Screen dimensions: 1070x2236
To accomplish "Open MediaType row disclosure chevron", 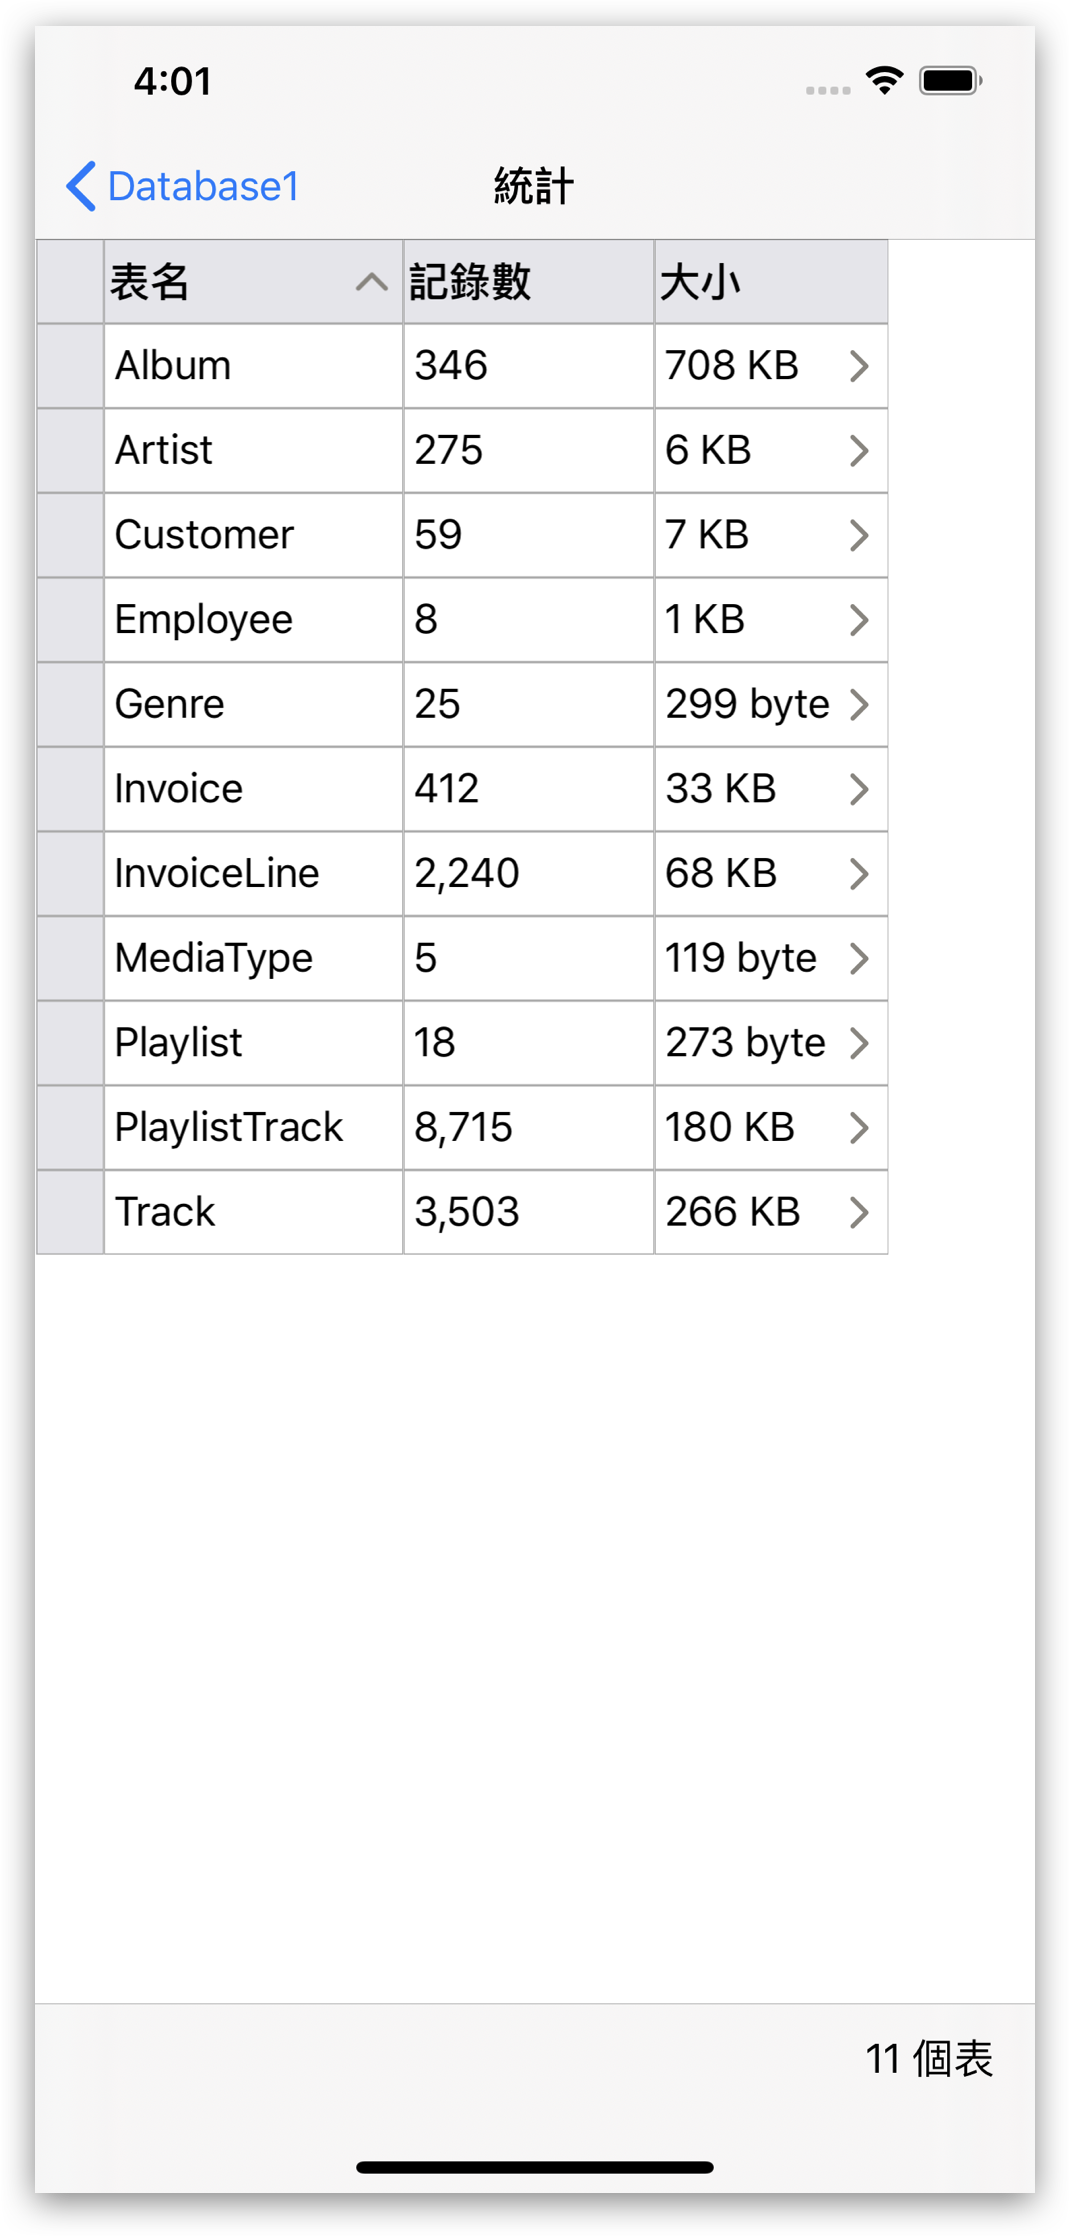I will coord(859,959).
